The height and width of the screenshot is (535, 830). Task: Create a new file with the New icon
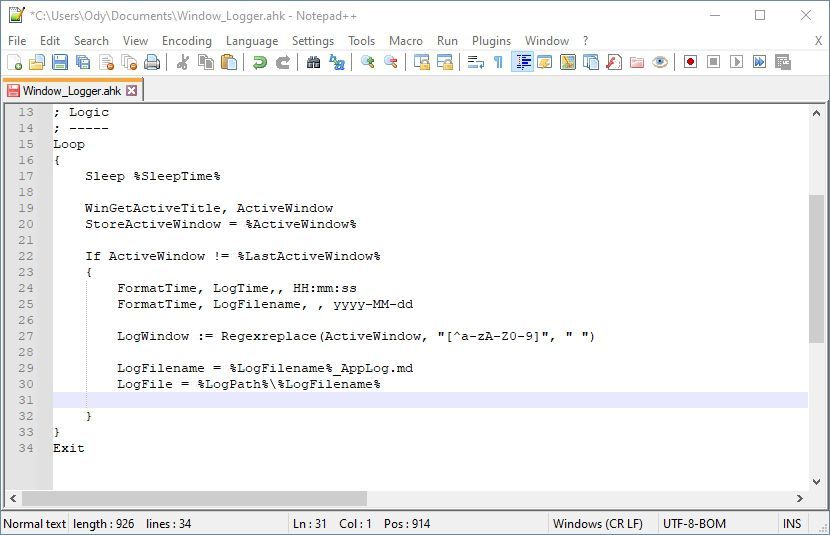(14, 62)
